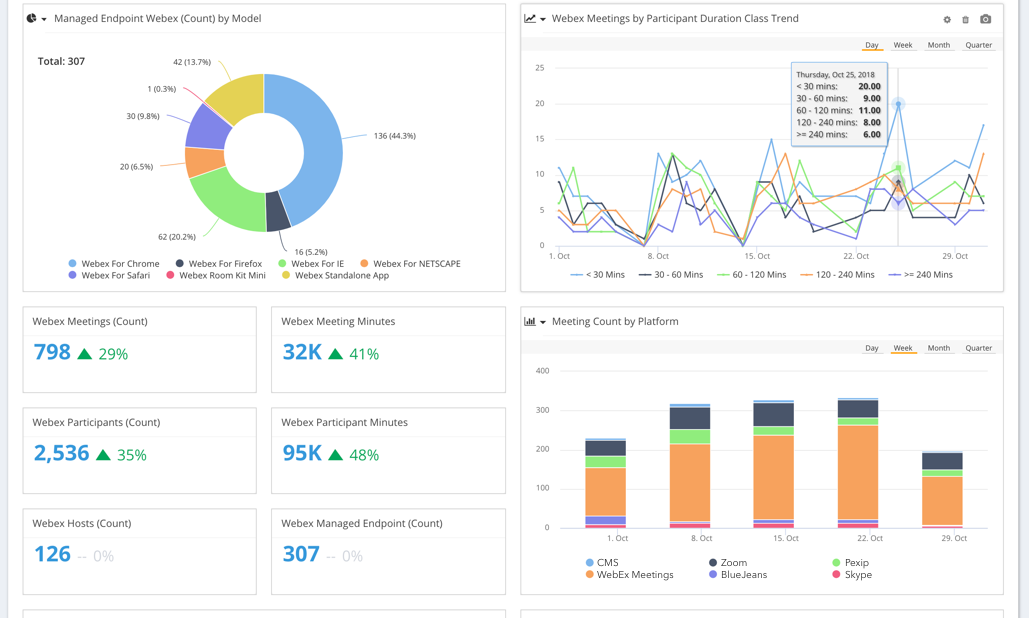Image resolution: width=1030 pixels, height=618 pixels.
Task: Click the Zoom color dot in platform legend
Action: tap(713, 563)
